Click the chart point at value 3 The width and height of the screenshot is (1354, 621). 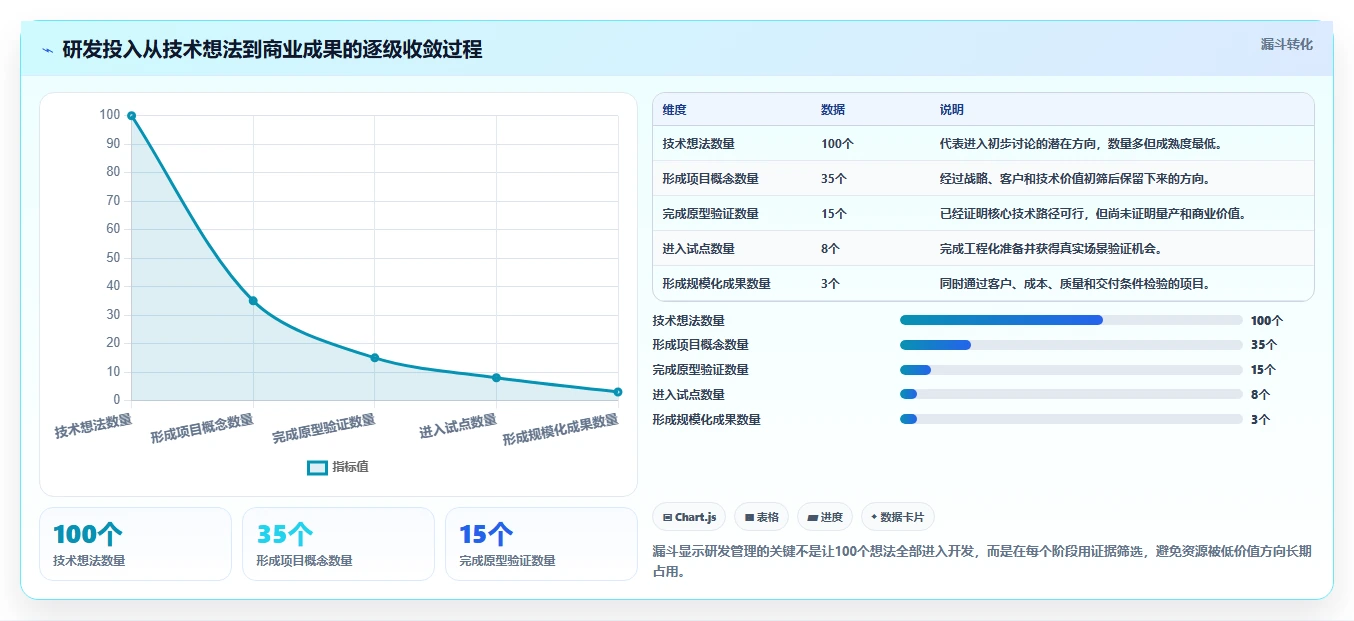[x=618, y=392]
